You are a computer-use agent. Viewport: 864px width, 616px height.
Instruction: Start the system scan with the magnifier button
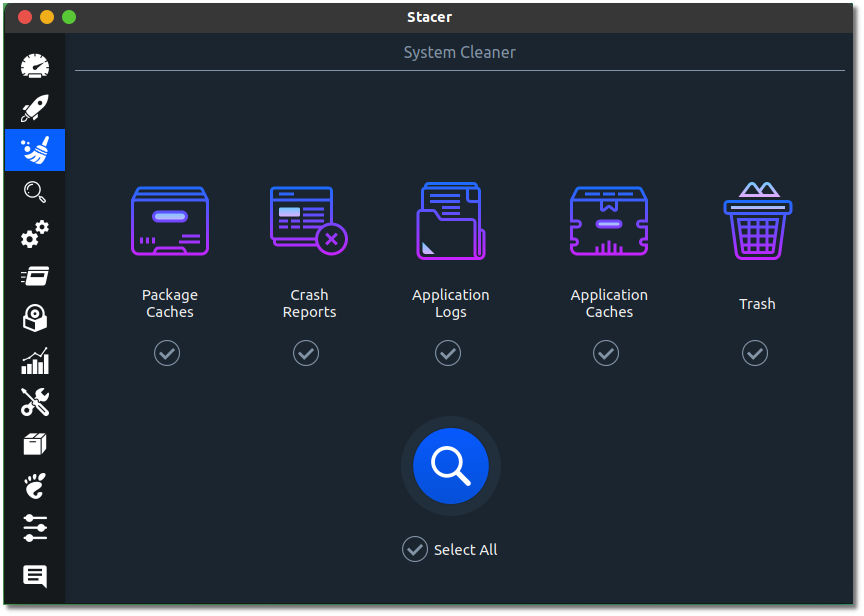[449, 465]
